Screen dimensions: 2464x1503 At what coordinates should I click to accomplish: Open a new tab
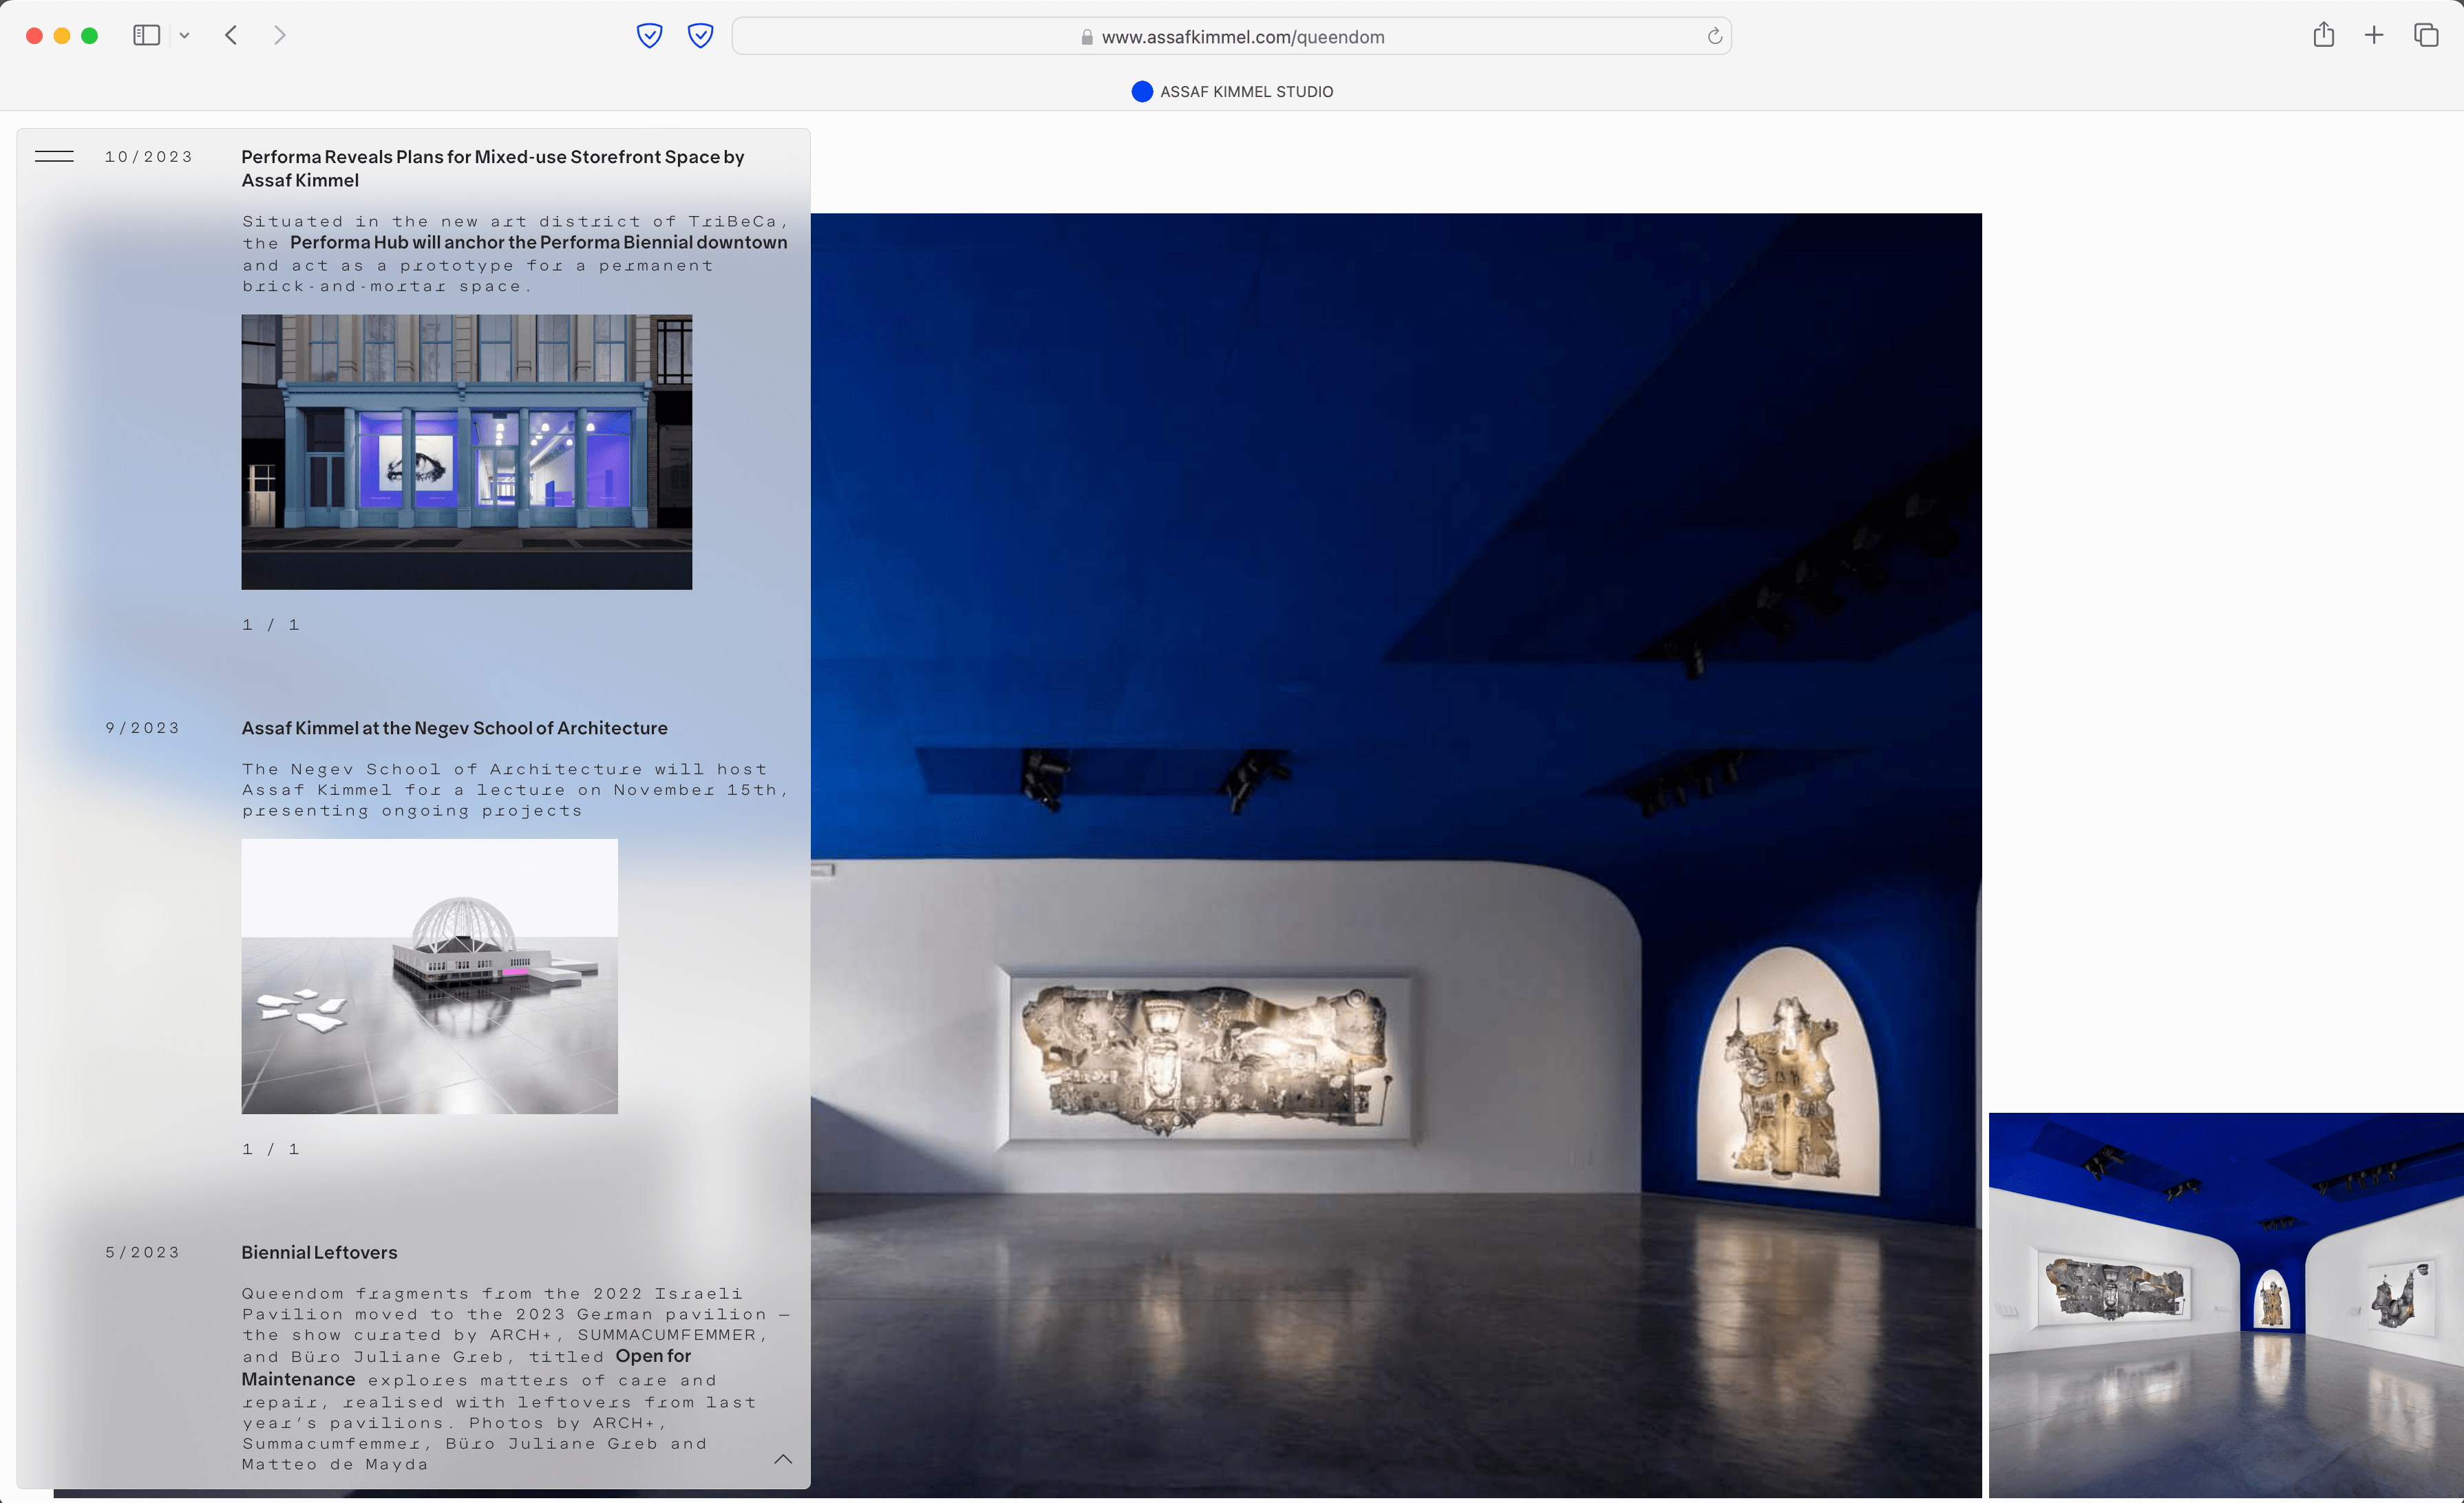click(2374, 36)
